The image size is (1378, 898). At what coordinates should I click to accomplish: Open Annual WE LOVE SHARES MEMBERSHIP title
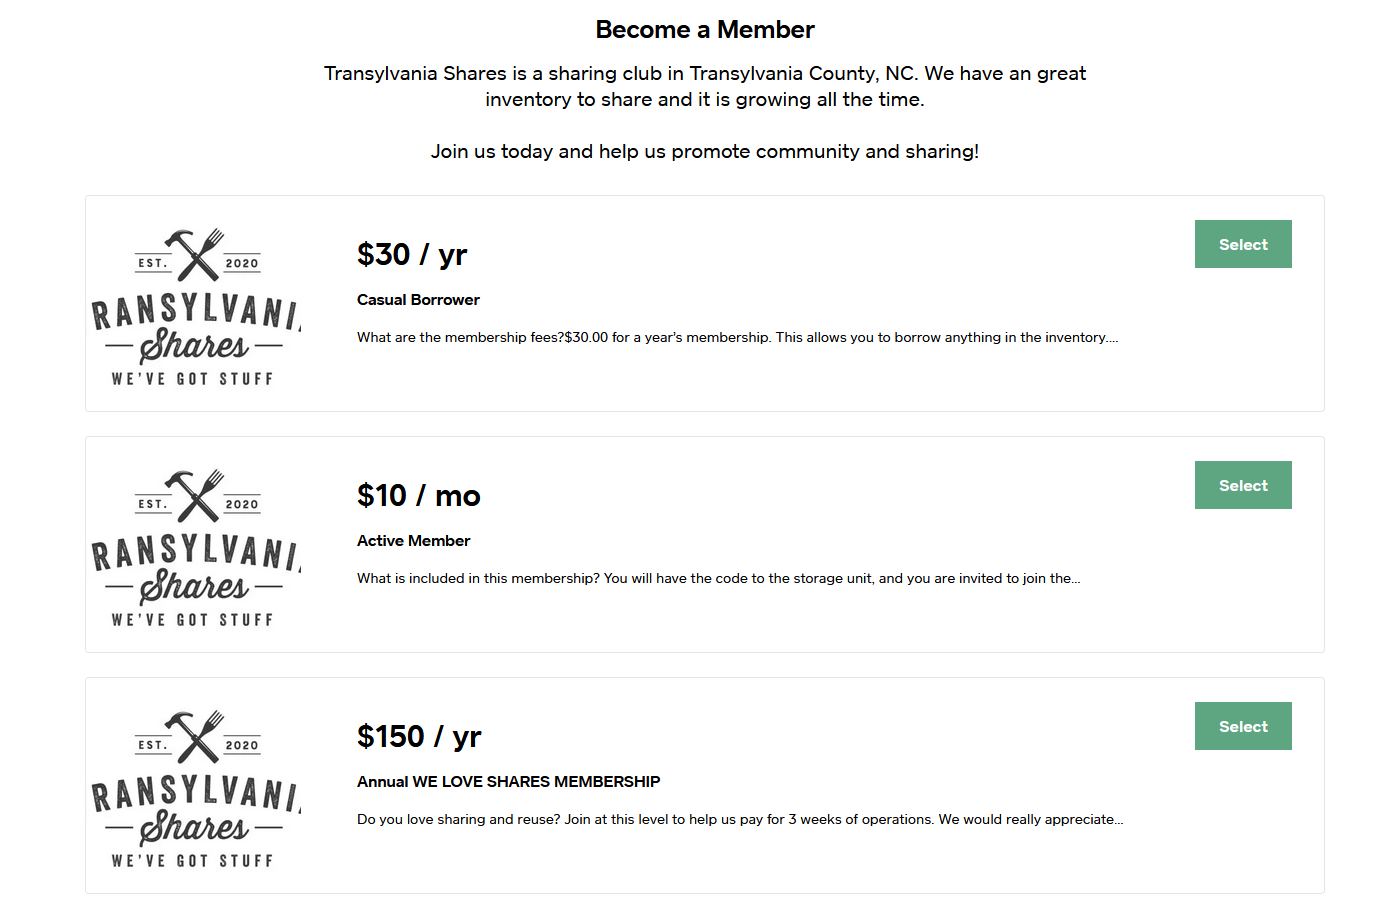pos(508,782)
